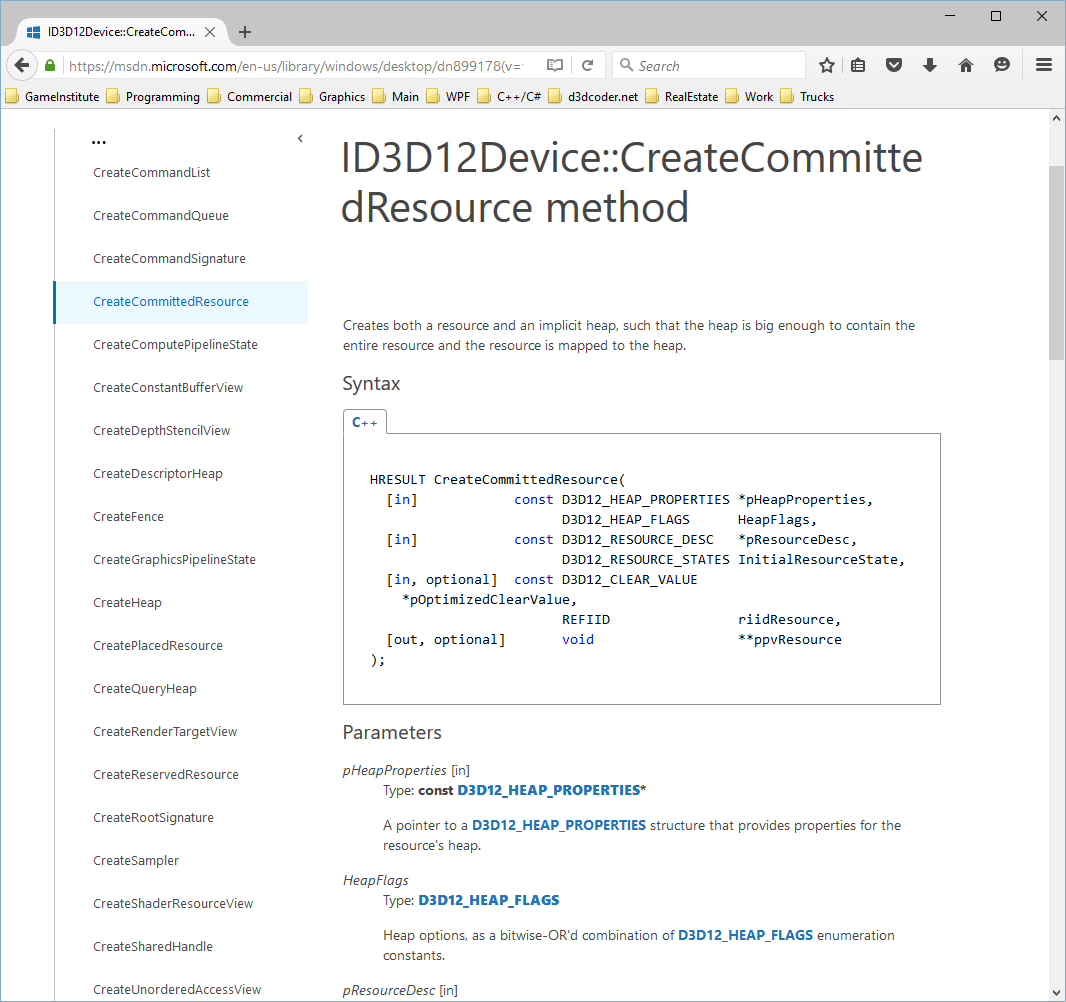This screenshot has width=1066, height=1002.
Task: Reload the current page
Action: (588, 65)
